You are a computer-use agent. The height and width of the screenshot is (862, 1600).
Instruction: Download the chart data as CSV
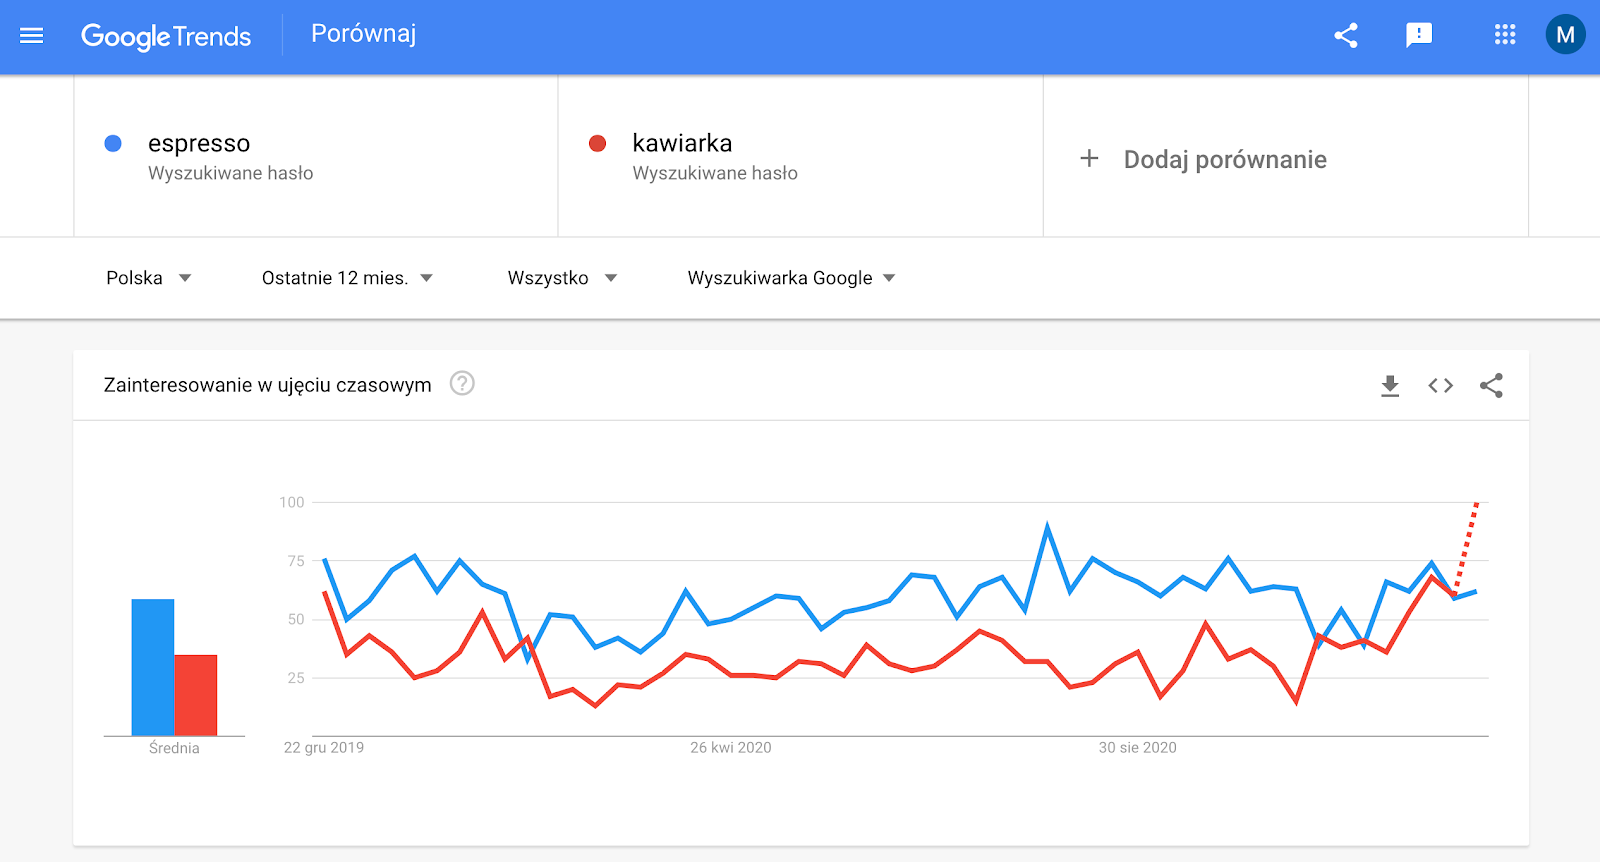(x=1390, y=384)
